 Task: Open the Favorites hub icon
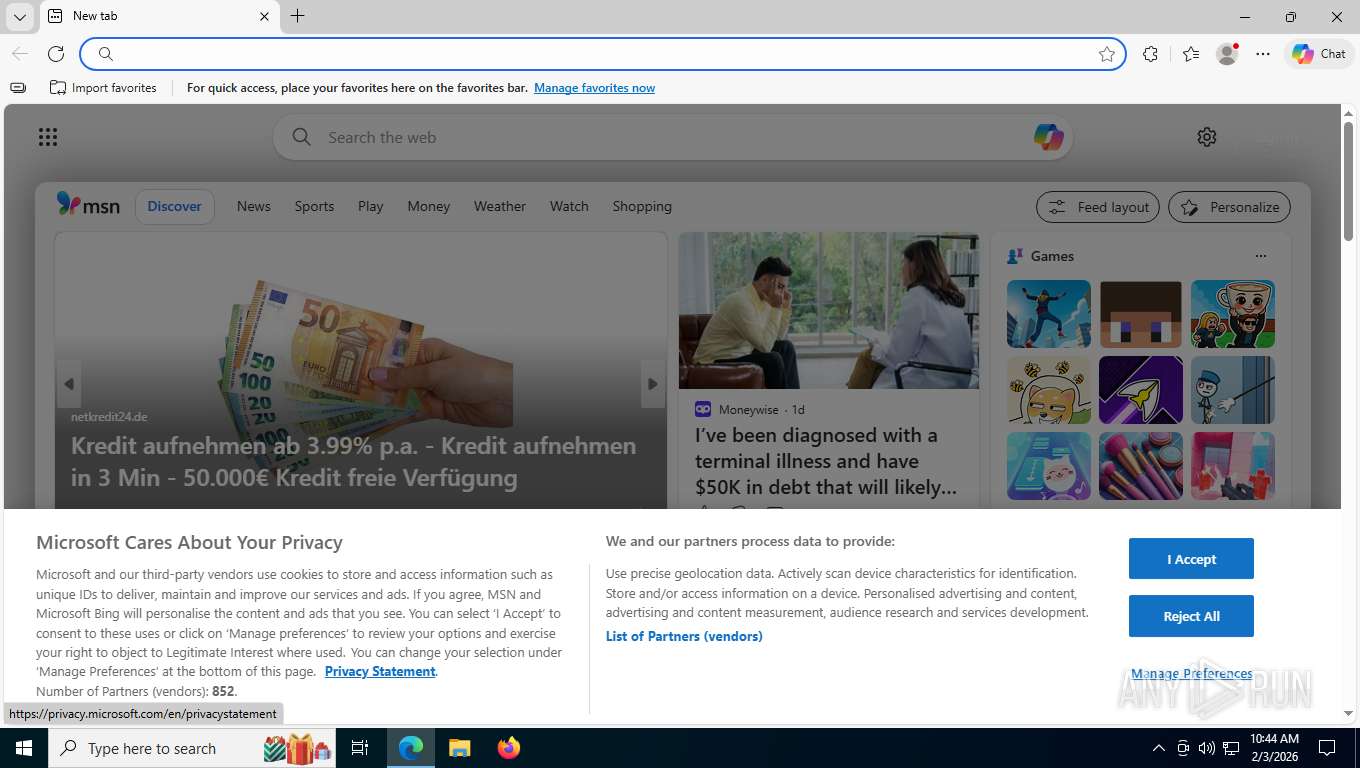point(1190,54)
